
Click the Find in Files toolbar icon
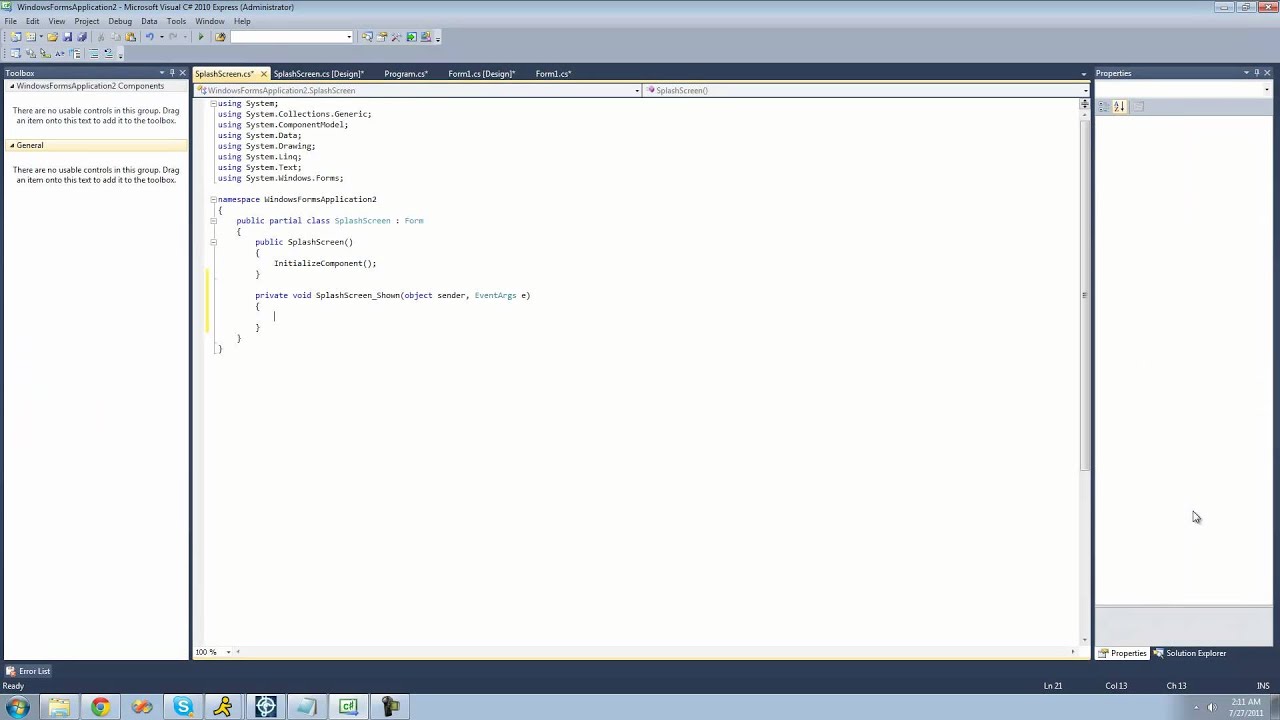click(x=220, y=37)
